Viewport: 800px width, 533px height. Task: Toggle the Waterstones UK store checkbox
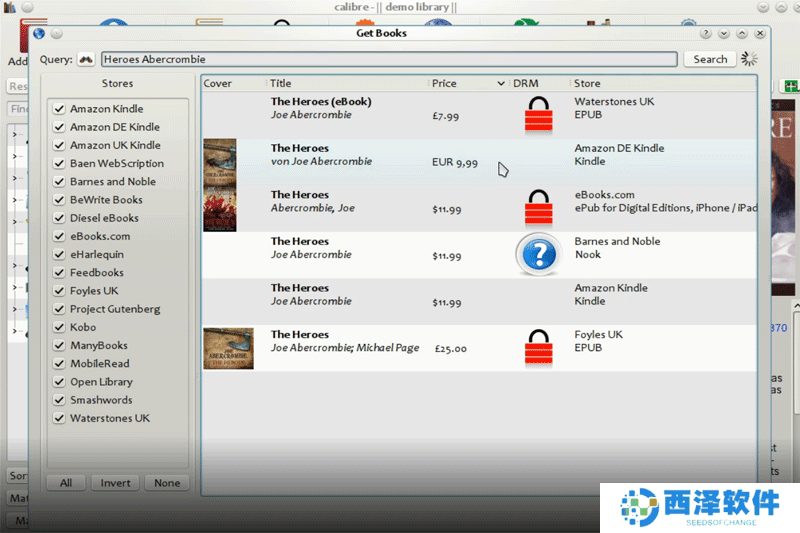[59, 418]
